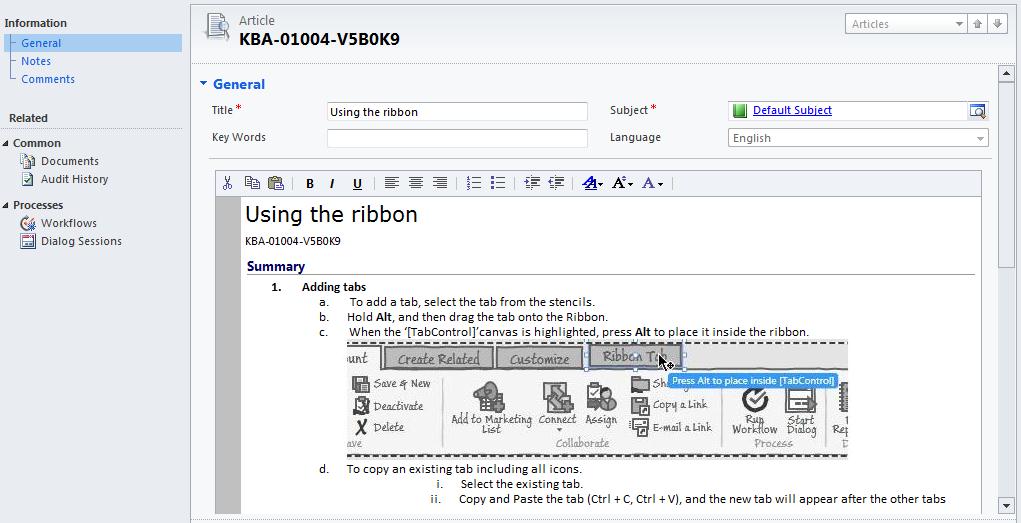Open the font color dropdown
Image resolution: width=1021 pixels, height=523 pixels.
point(652,184)
